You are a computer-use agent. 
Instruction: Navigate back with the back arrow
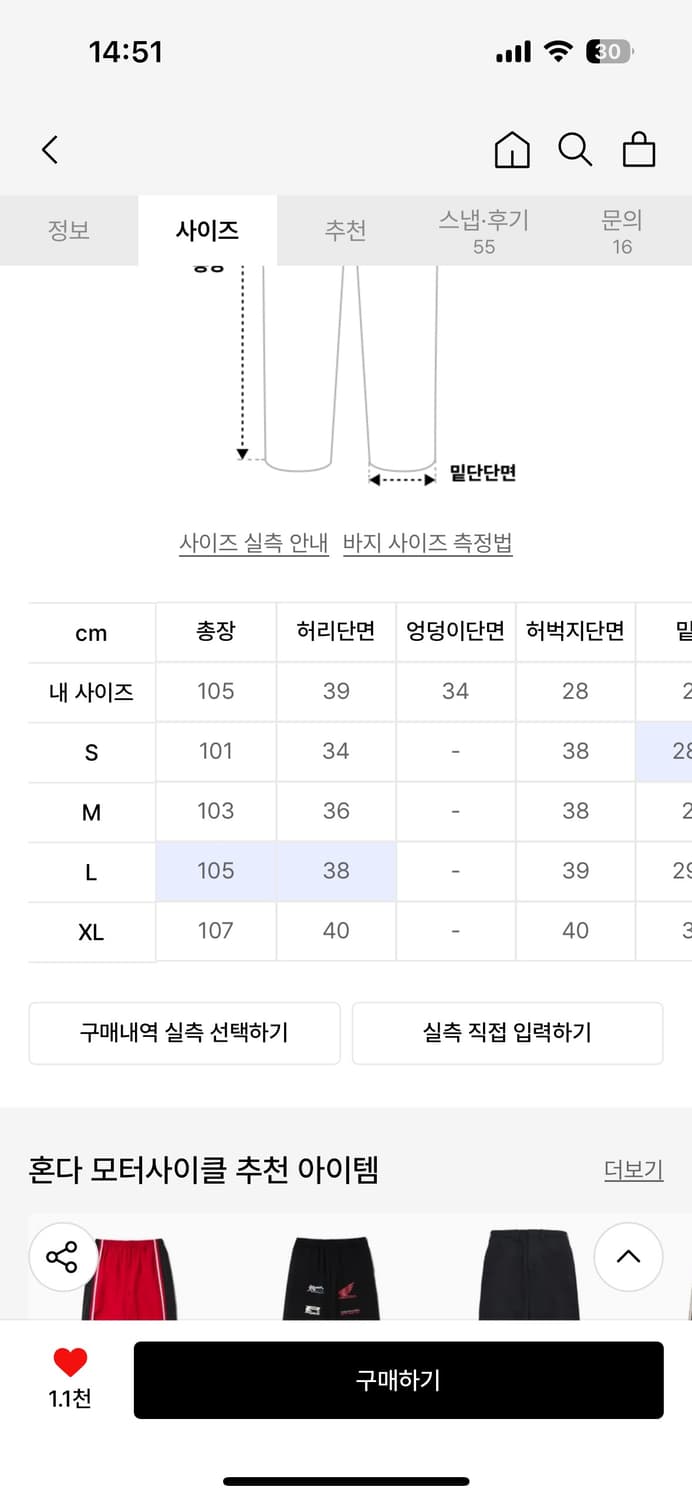click(50, 148)
